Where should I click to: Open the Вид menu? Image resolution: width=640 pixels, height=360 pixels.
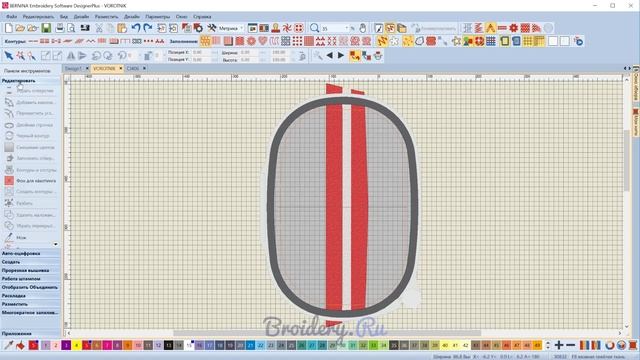point(64,17)
